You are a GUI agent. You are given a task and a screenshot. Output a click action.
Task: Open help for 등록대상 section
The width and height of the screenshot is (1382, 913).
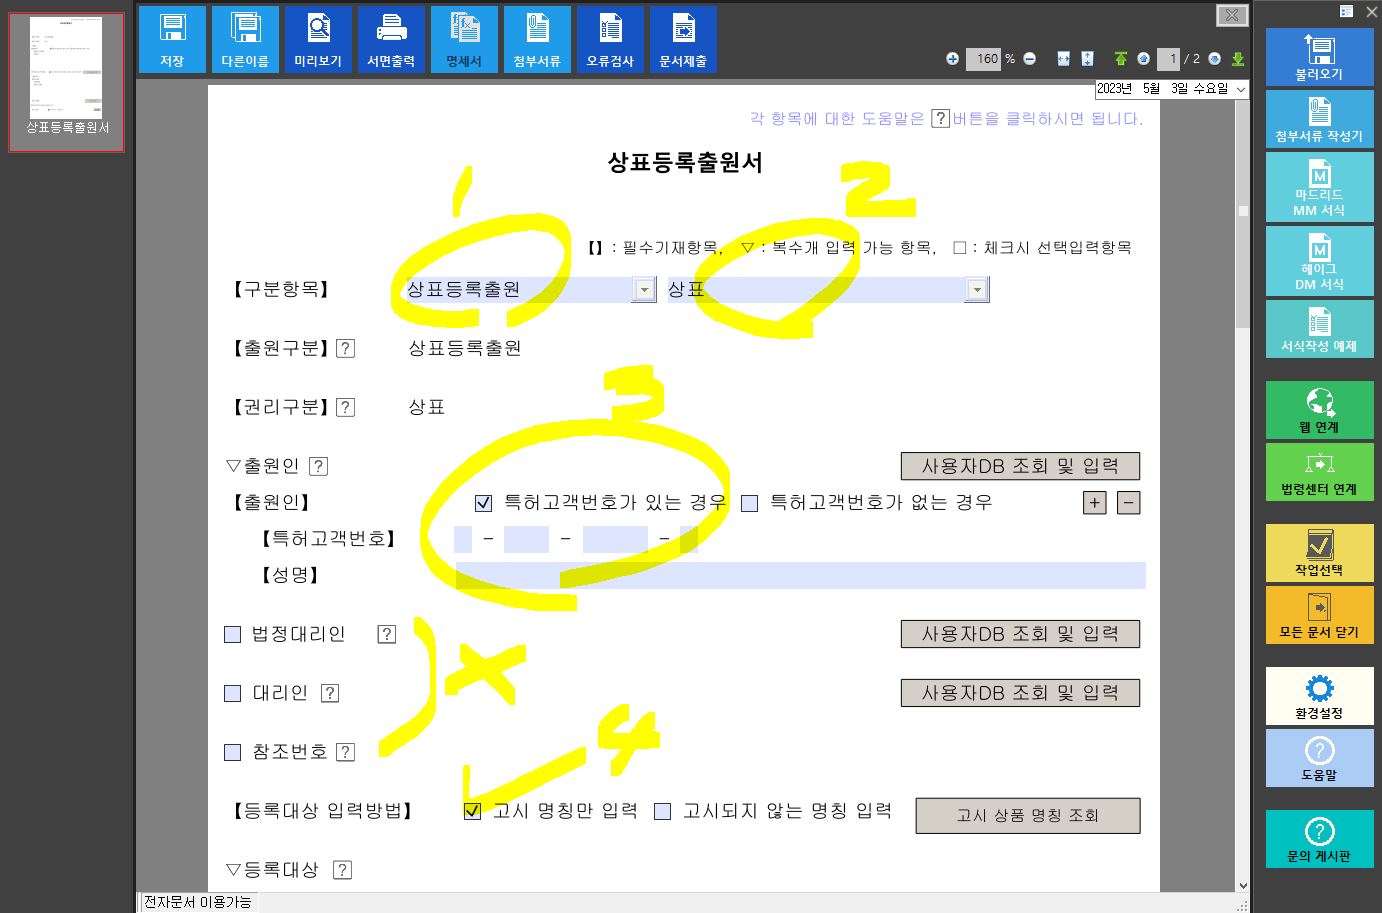342,870
